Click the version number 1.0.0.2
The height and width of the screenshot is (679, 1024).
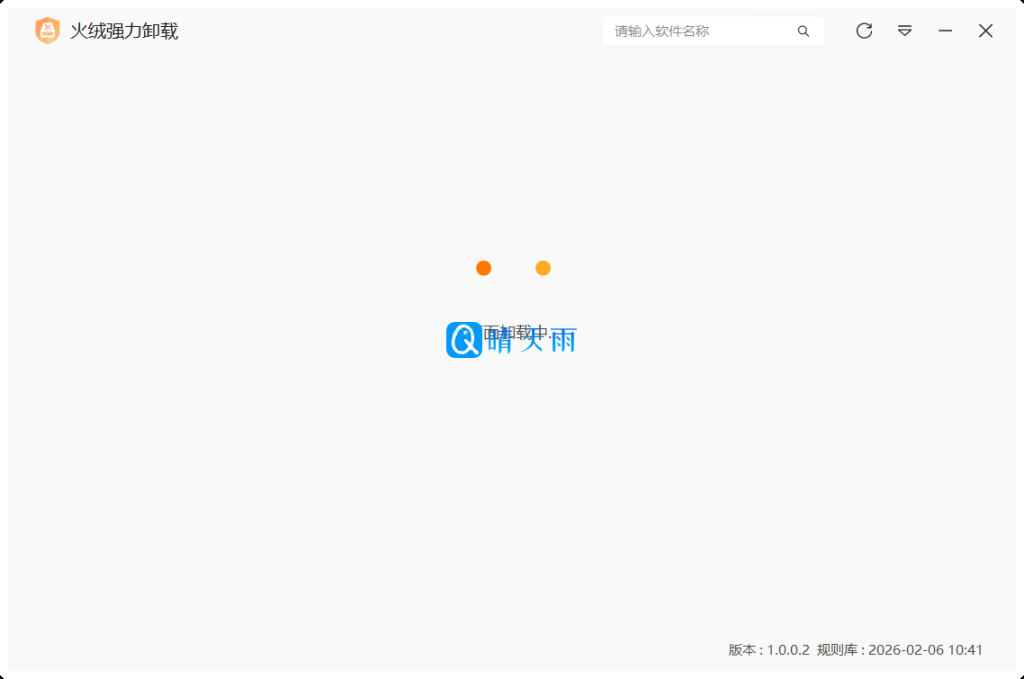(x=788, y=650)
